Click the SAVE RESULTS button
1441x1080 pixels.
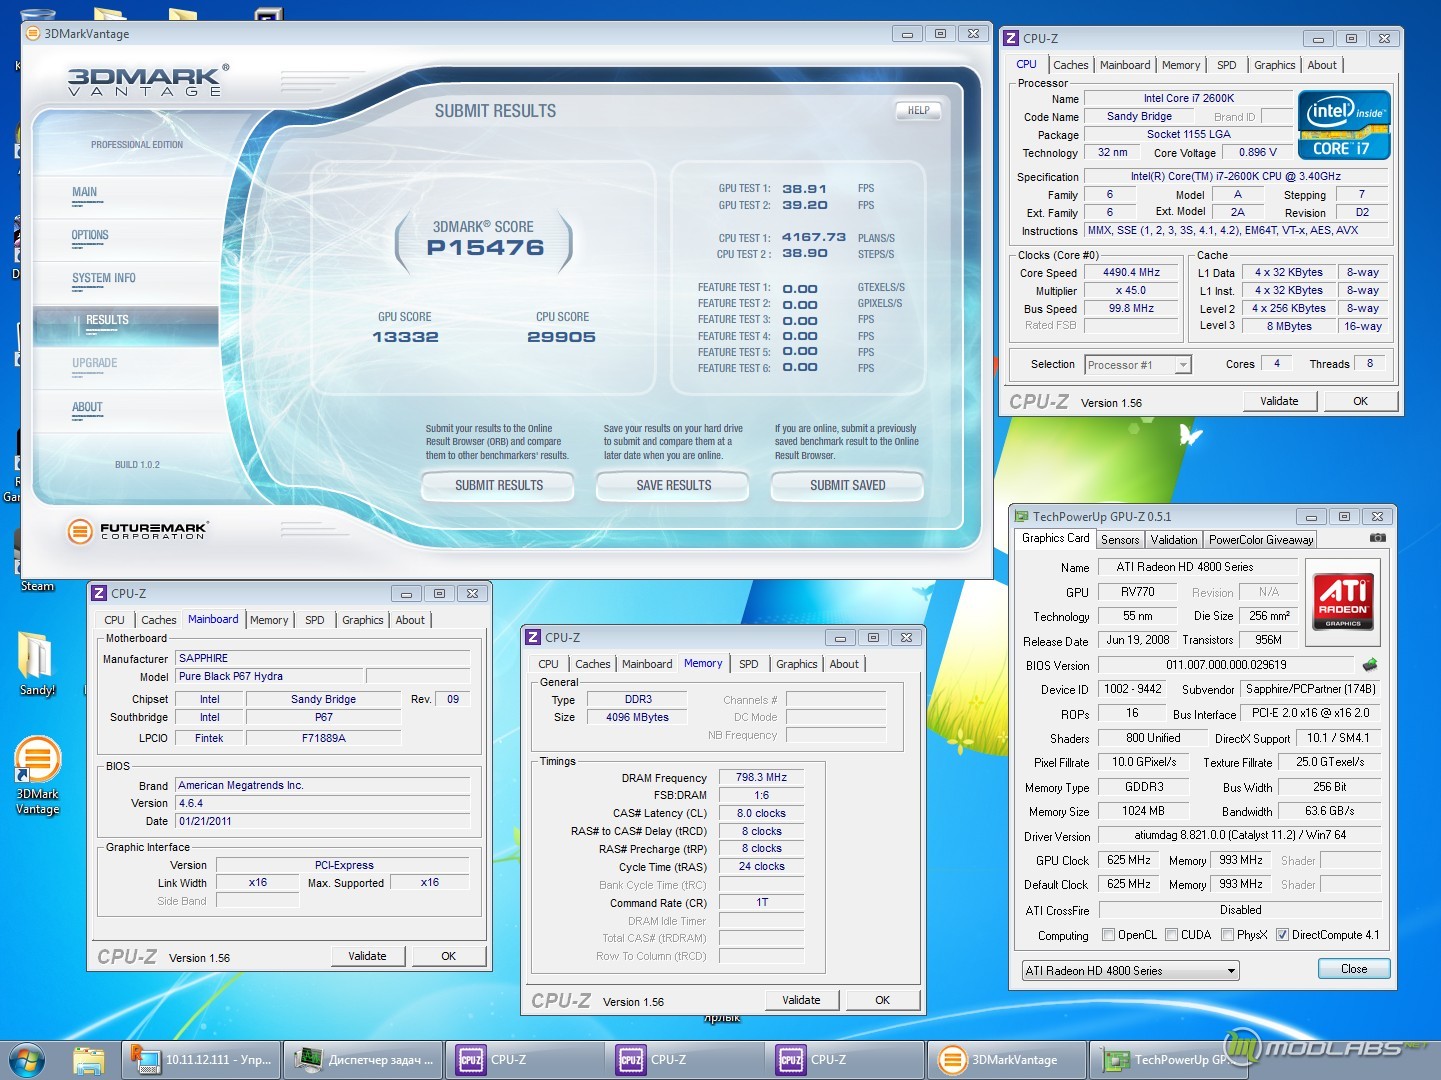coord(673,486)
